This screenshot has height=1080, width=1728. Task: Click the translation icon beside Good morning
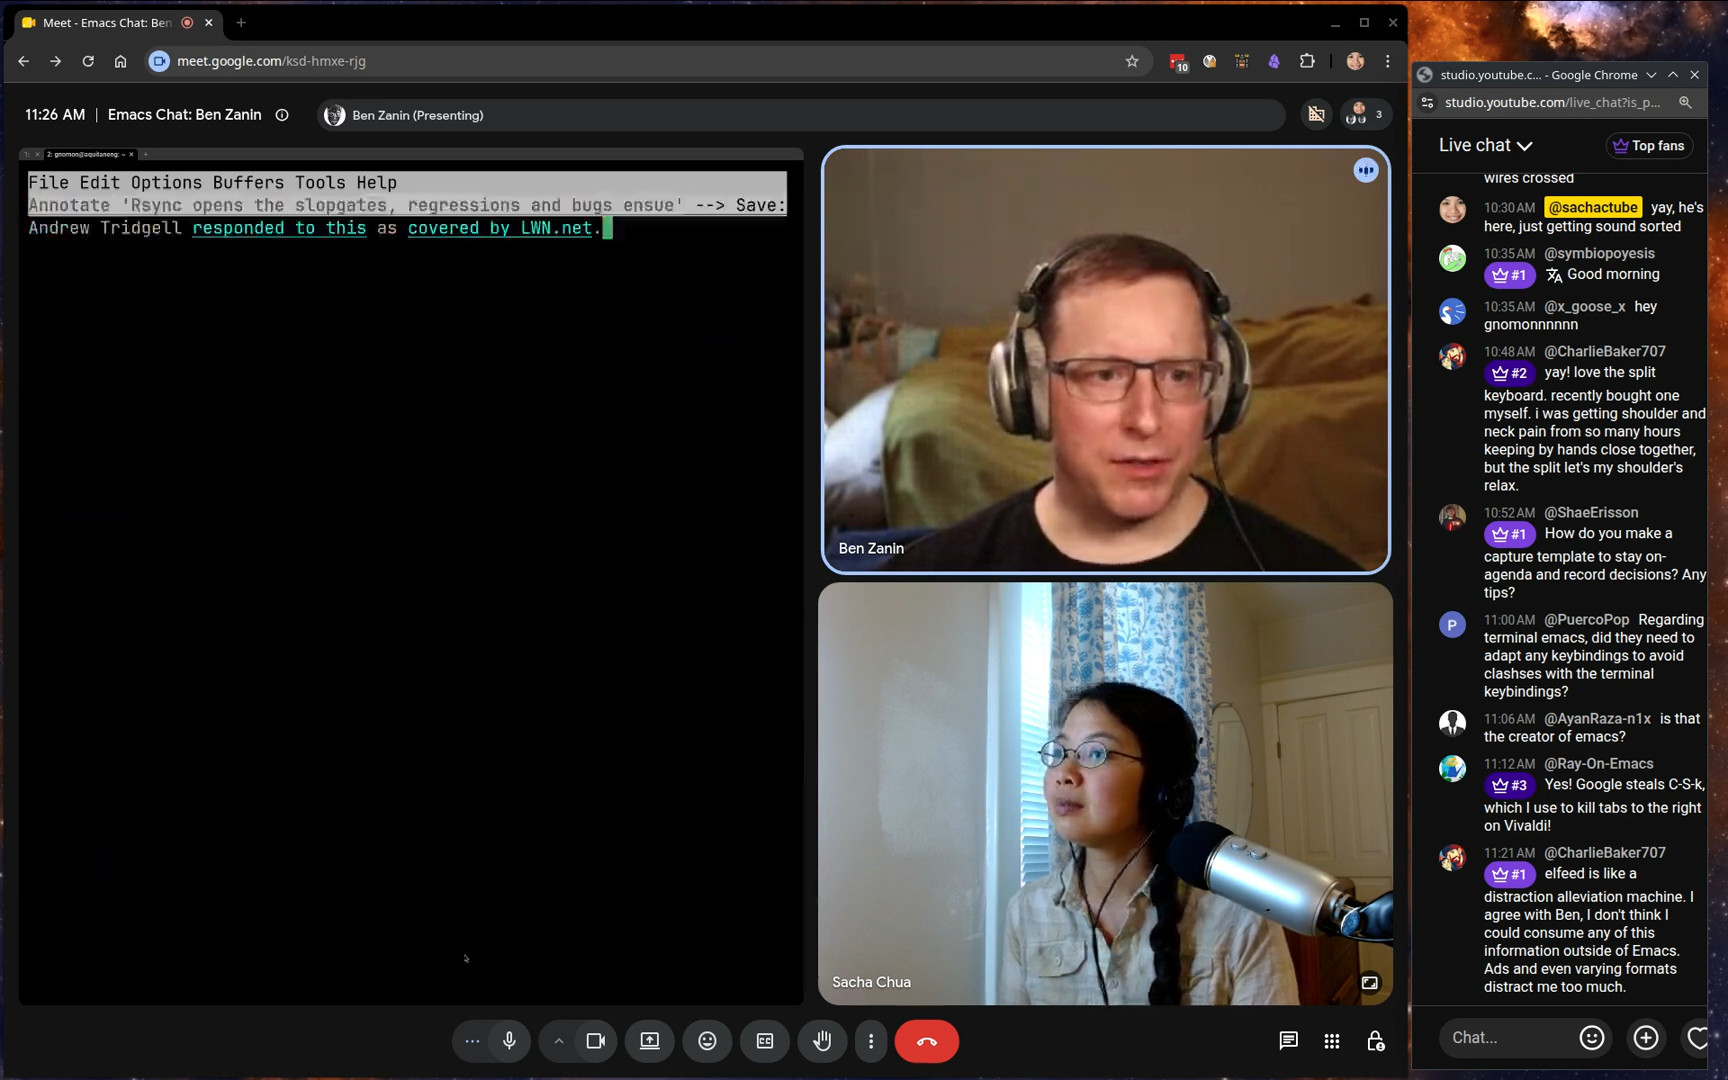click(1554, 275)
